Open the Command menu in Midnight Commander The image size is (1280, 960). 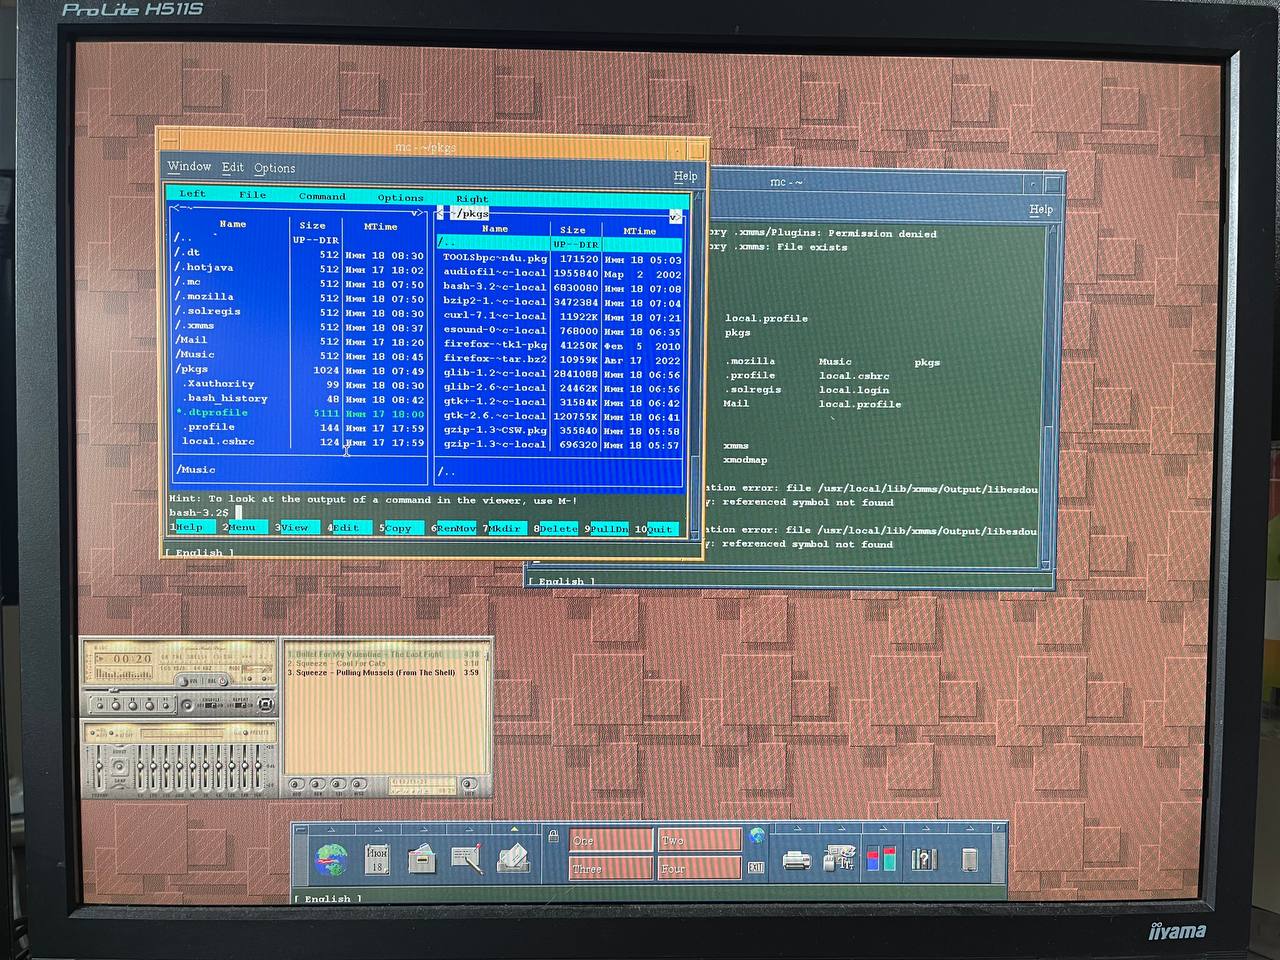(x=322, y=197)
